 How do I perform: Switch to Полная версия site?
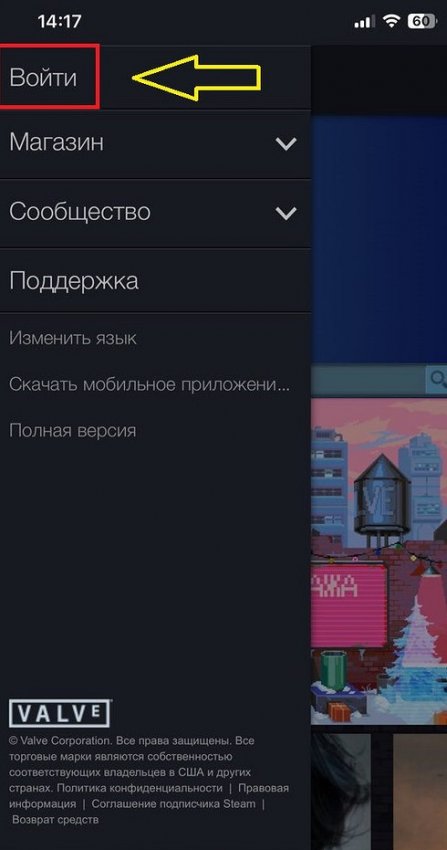(x=73, y=431)
